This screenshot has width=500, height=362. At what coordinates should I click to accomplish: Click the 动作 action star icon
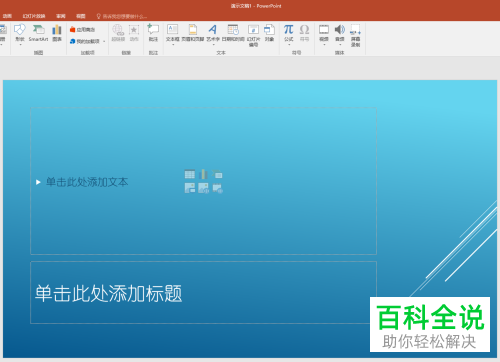134,33
